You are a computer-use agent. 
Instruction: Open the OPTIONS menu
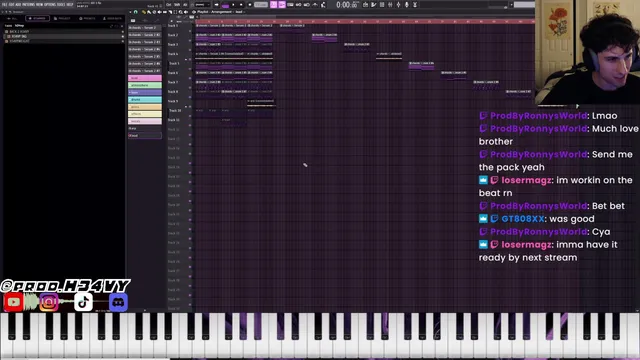click(x=50, y=4)
